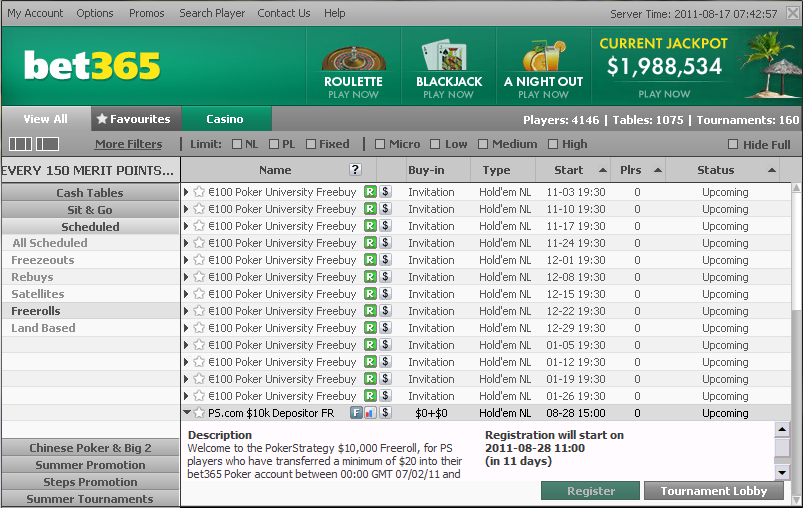Expand the 11-10 19:30 Freebuy row
The height and width of the screenshot is (508, 803).
click(x=186, y=209)
